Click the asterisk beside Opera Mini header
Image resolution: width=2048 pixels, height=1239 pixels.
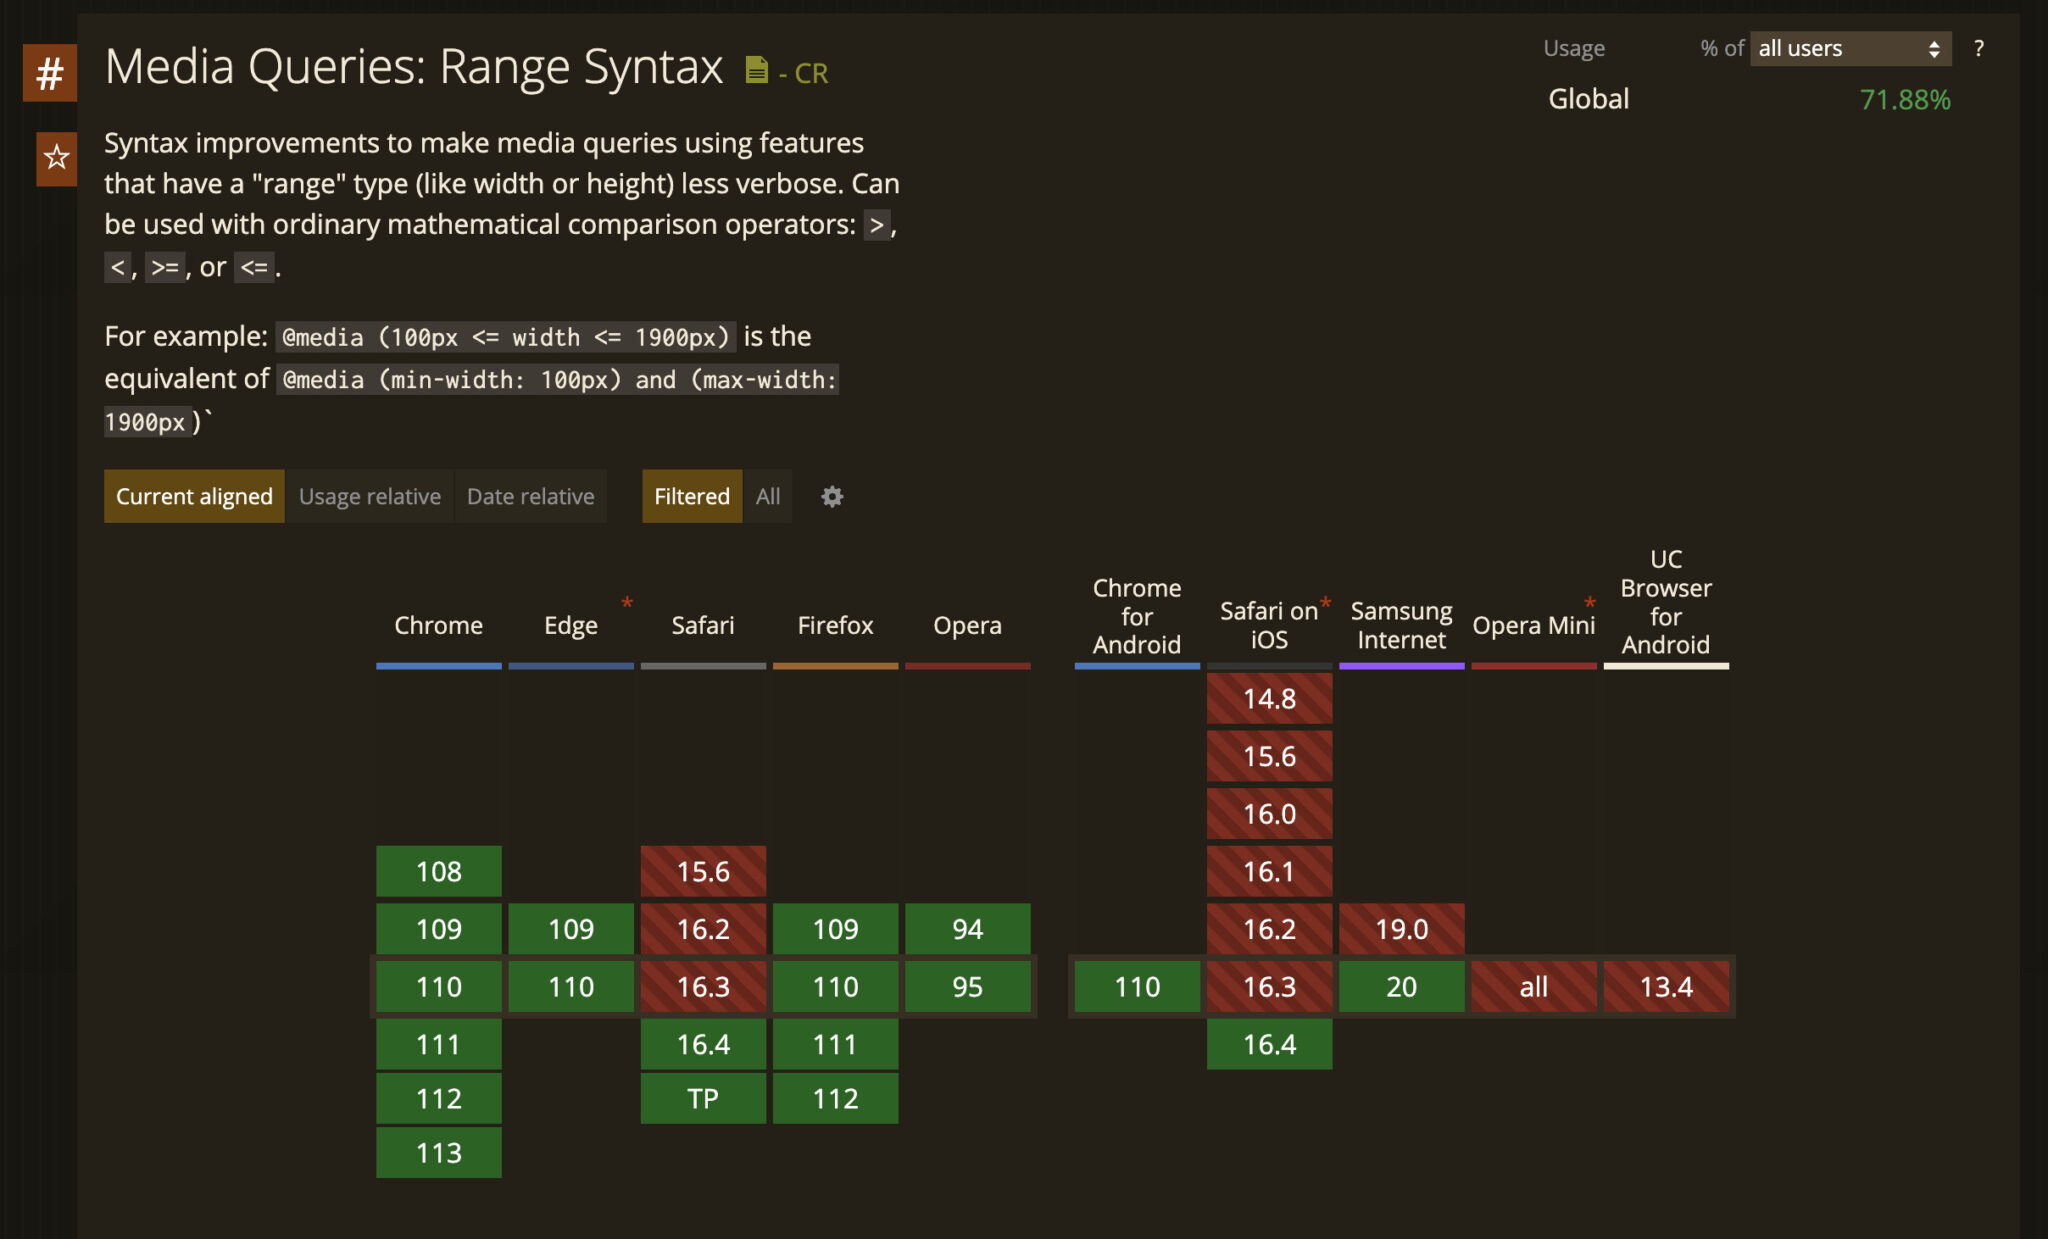pos(1589,603)
